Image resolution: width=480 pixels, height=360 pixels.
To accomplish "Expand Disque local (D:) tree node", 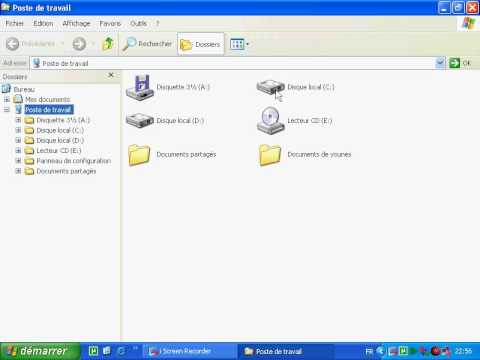I will click(18, 140).
